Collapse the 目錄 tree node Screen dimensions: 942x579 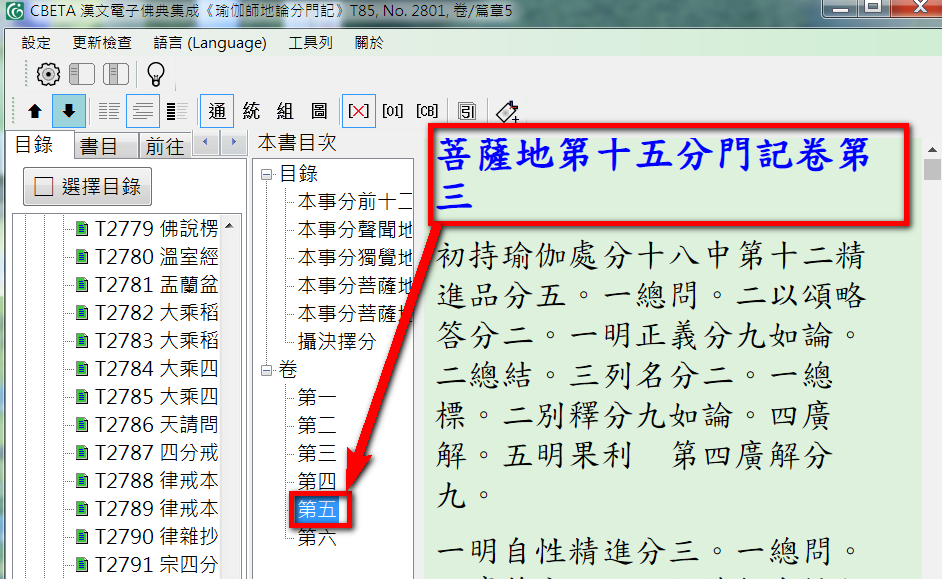(266, 174)
